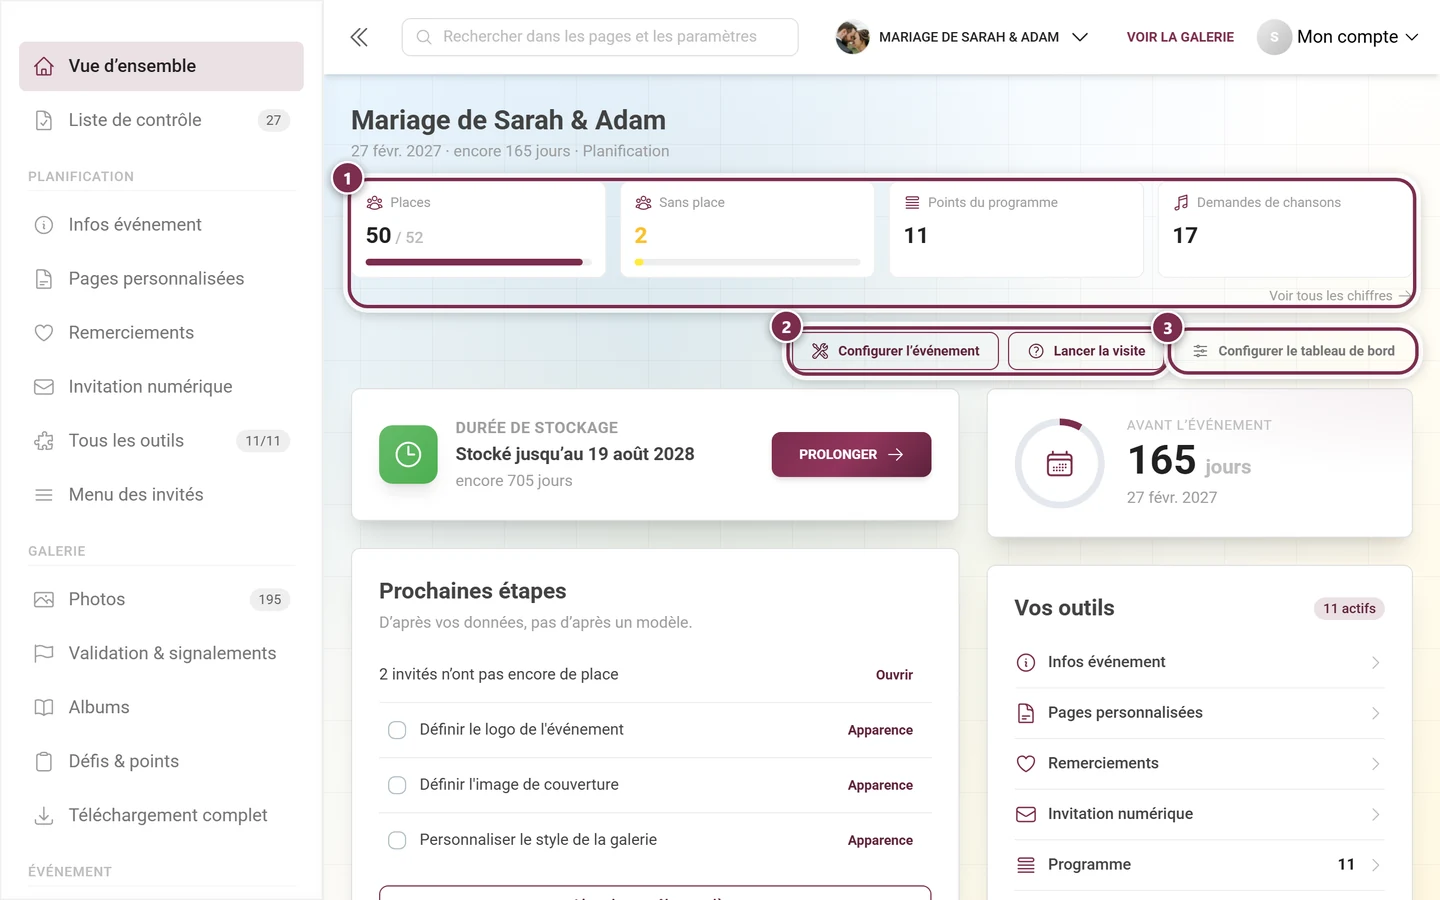1440x900 pixels.
Task: Click music note icon in Demandes de chansons
Action: pyautogui.click(x=1181, y=202)
